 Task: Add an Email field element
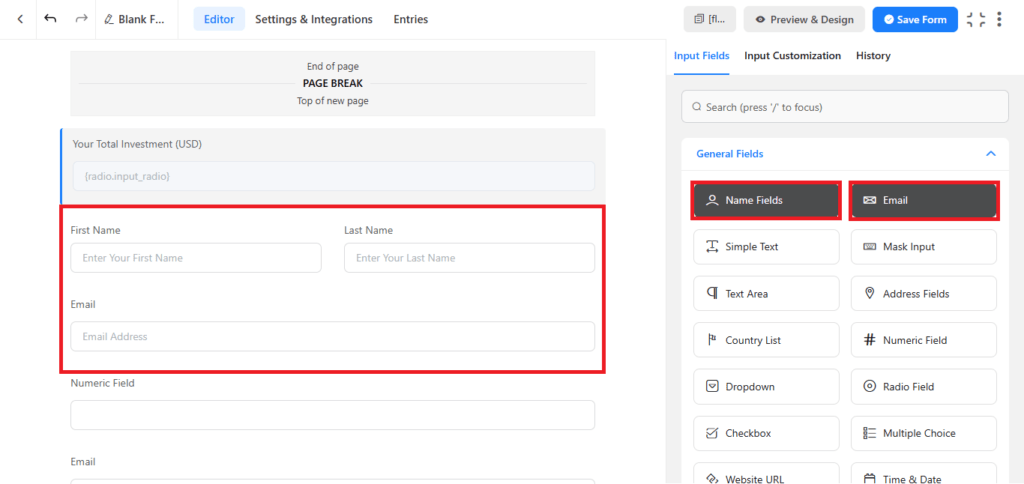(923, 201)
